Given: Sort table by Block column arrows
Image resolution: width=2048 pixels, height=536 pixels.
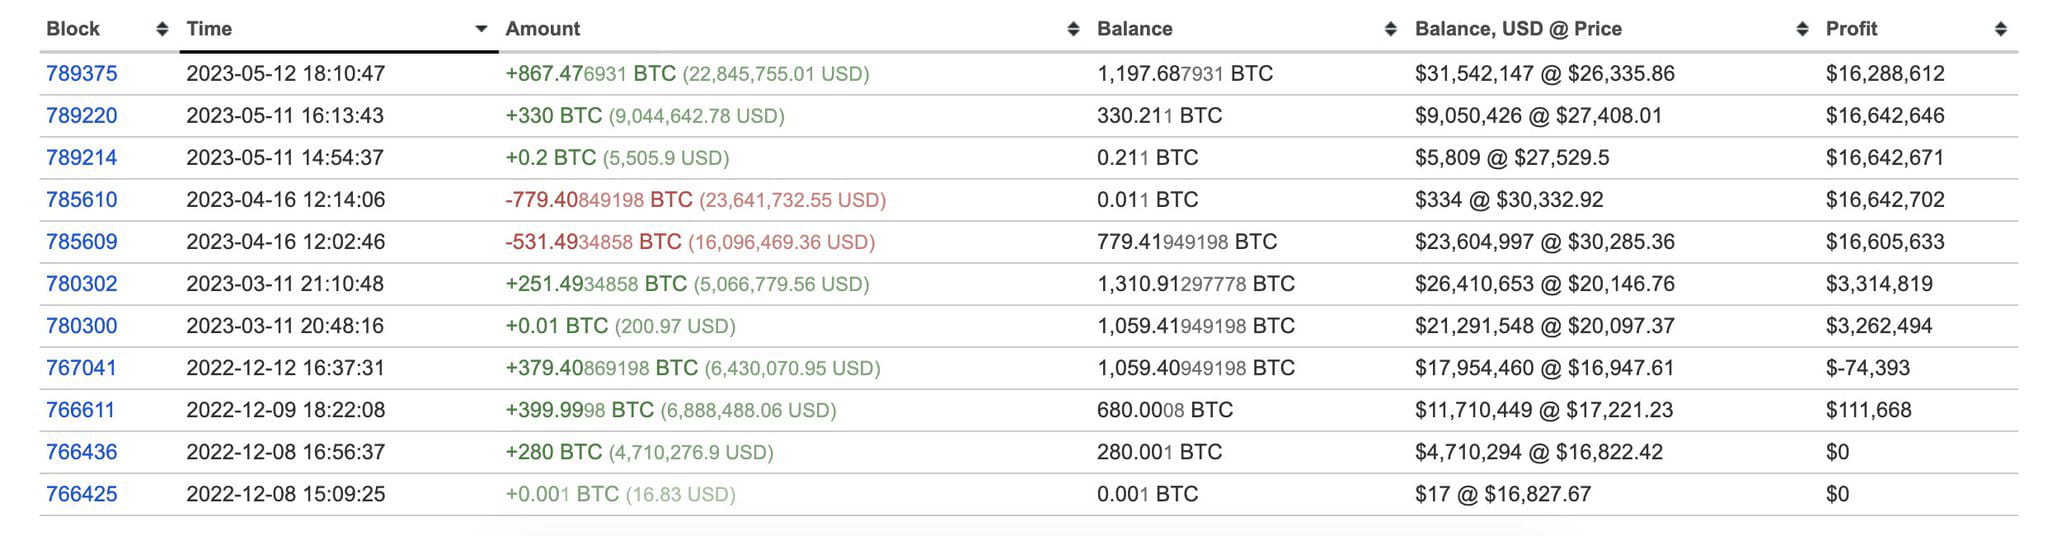Looking at the screenshot, I should (162, 29).
